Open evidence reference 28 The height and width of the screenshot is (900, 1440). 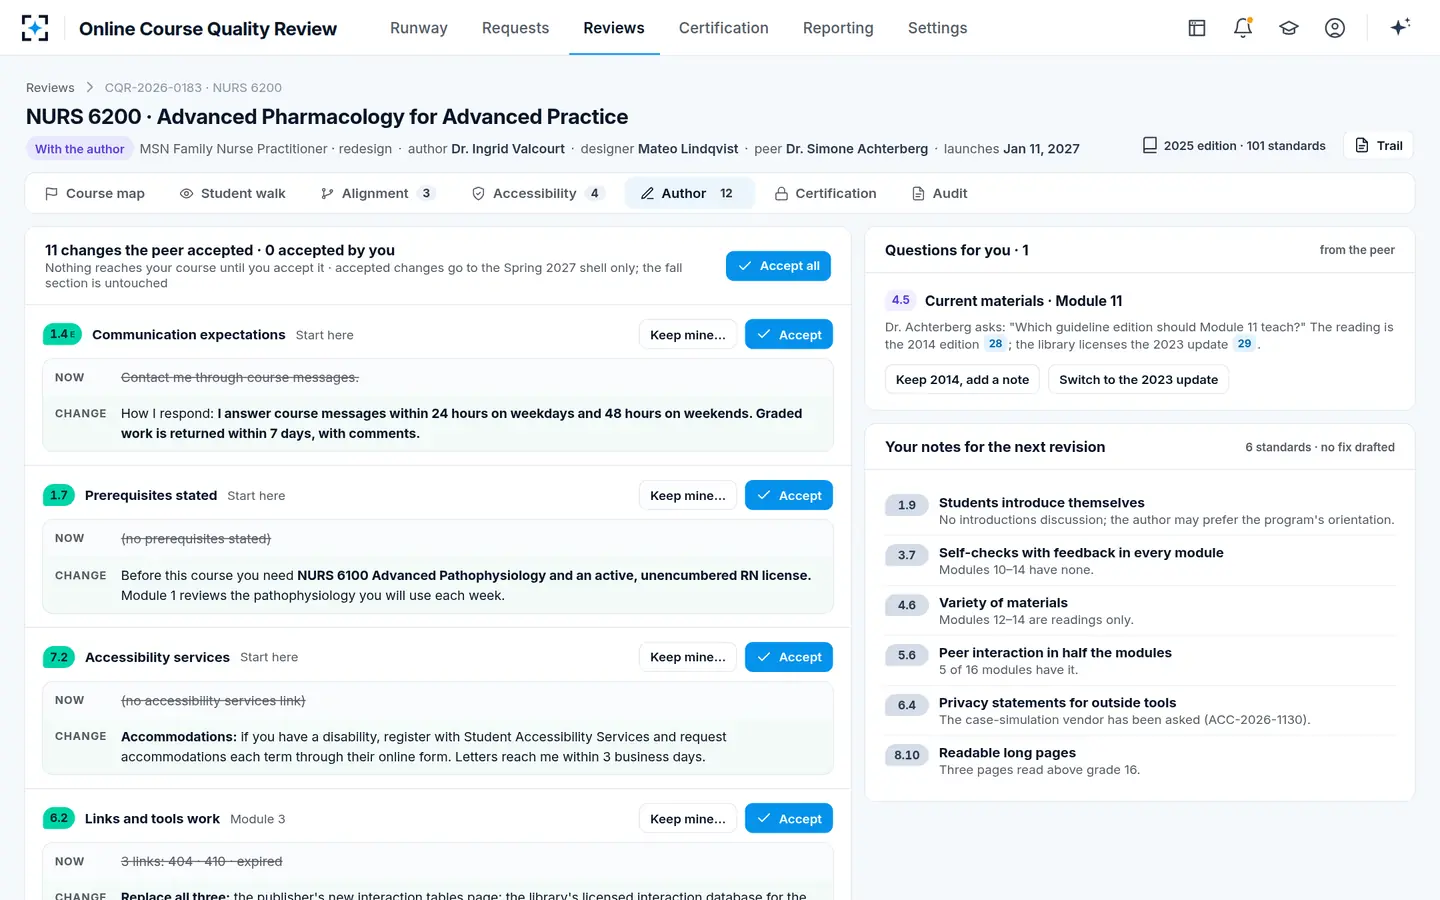pyautogui.click(x=995, y=344)
